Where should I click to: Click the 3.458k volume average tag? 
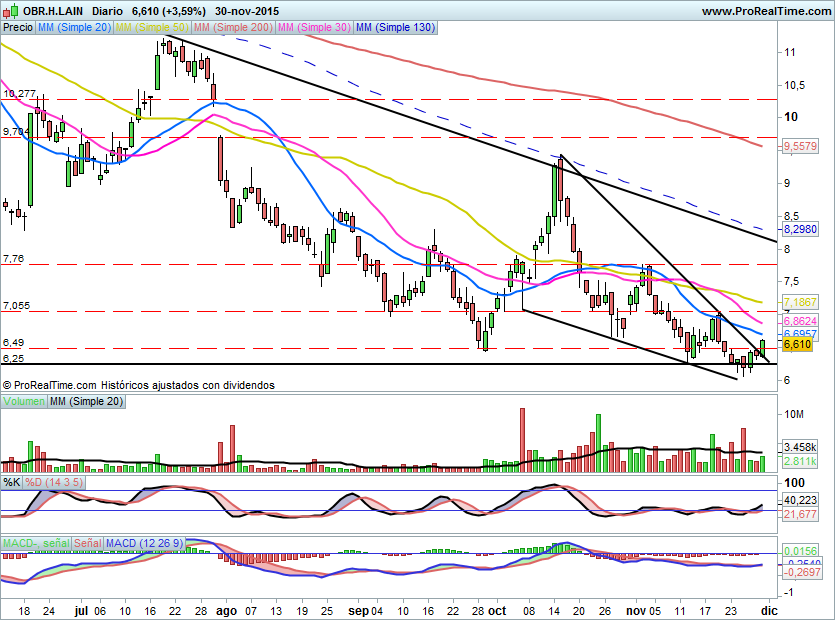pyautogui.click(x=800, y=447)
